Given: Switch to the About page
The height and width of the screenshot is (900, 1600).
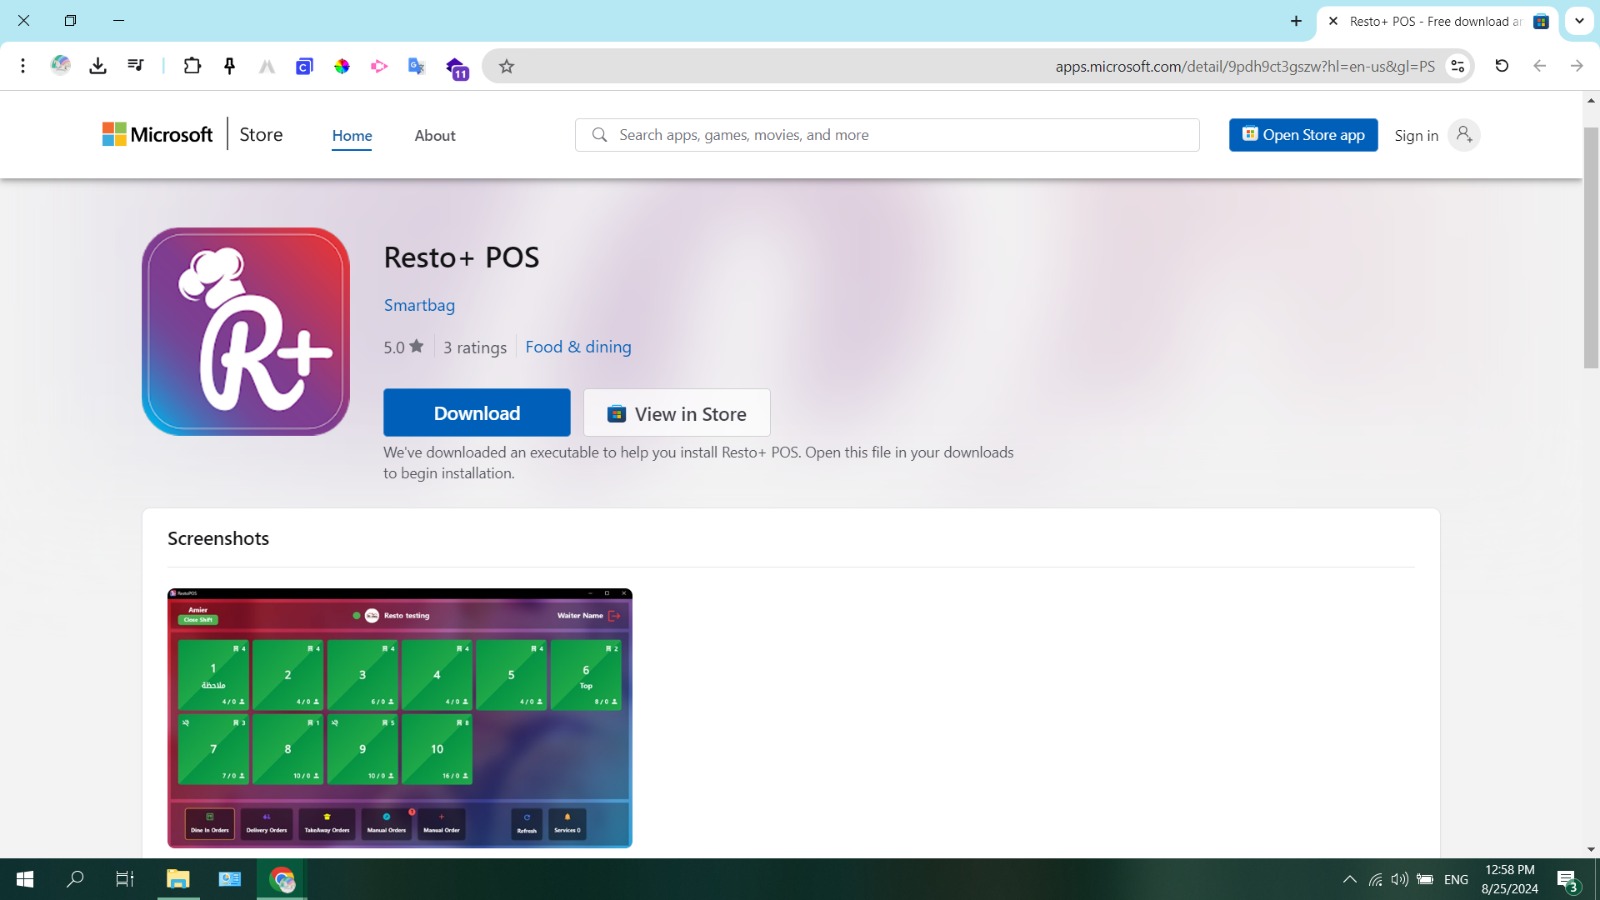Looking at the screenshot, I should pyautogui.click(x=434, y=135).
